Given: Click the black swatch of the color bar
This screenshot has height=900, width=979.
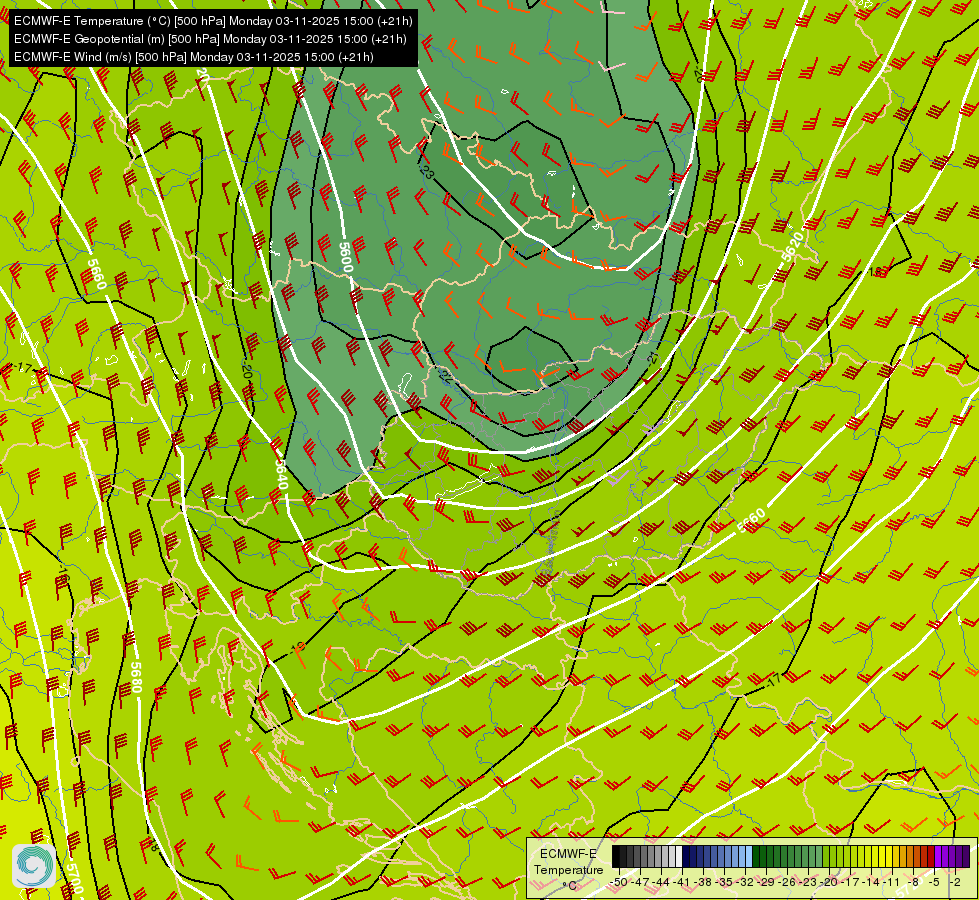Looking at the screenshot, I should coord(616,856).
